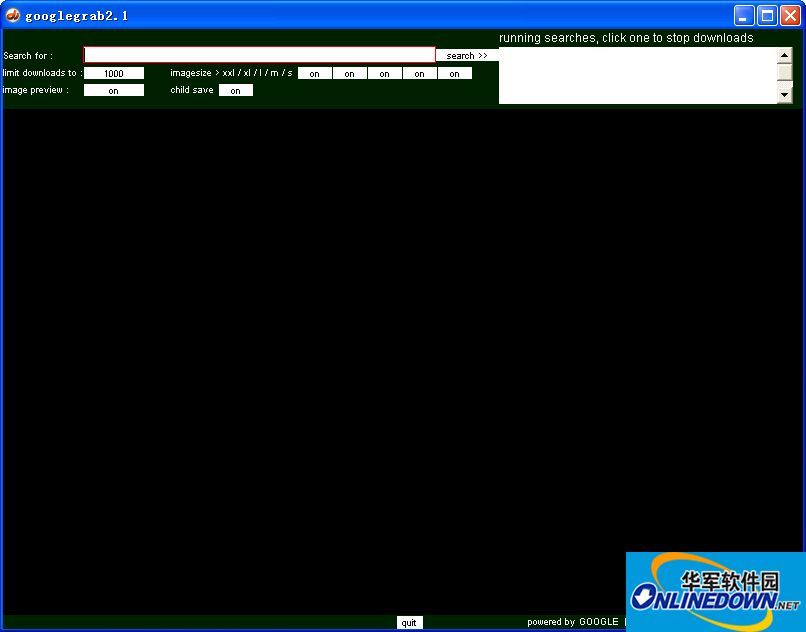
Task: Toggle the child save option
Action: (x=236, y=90)
